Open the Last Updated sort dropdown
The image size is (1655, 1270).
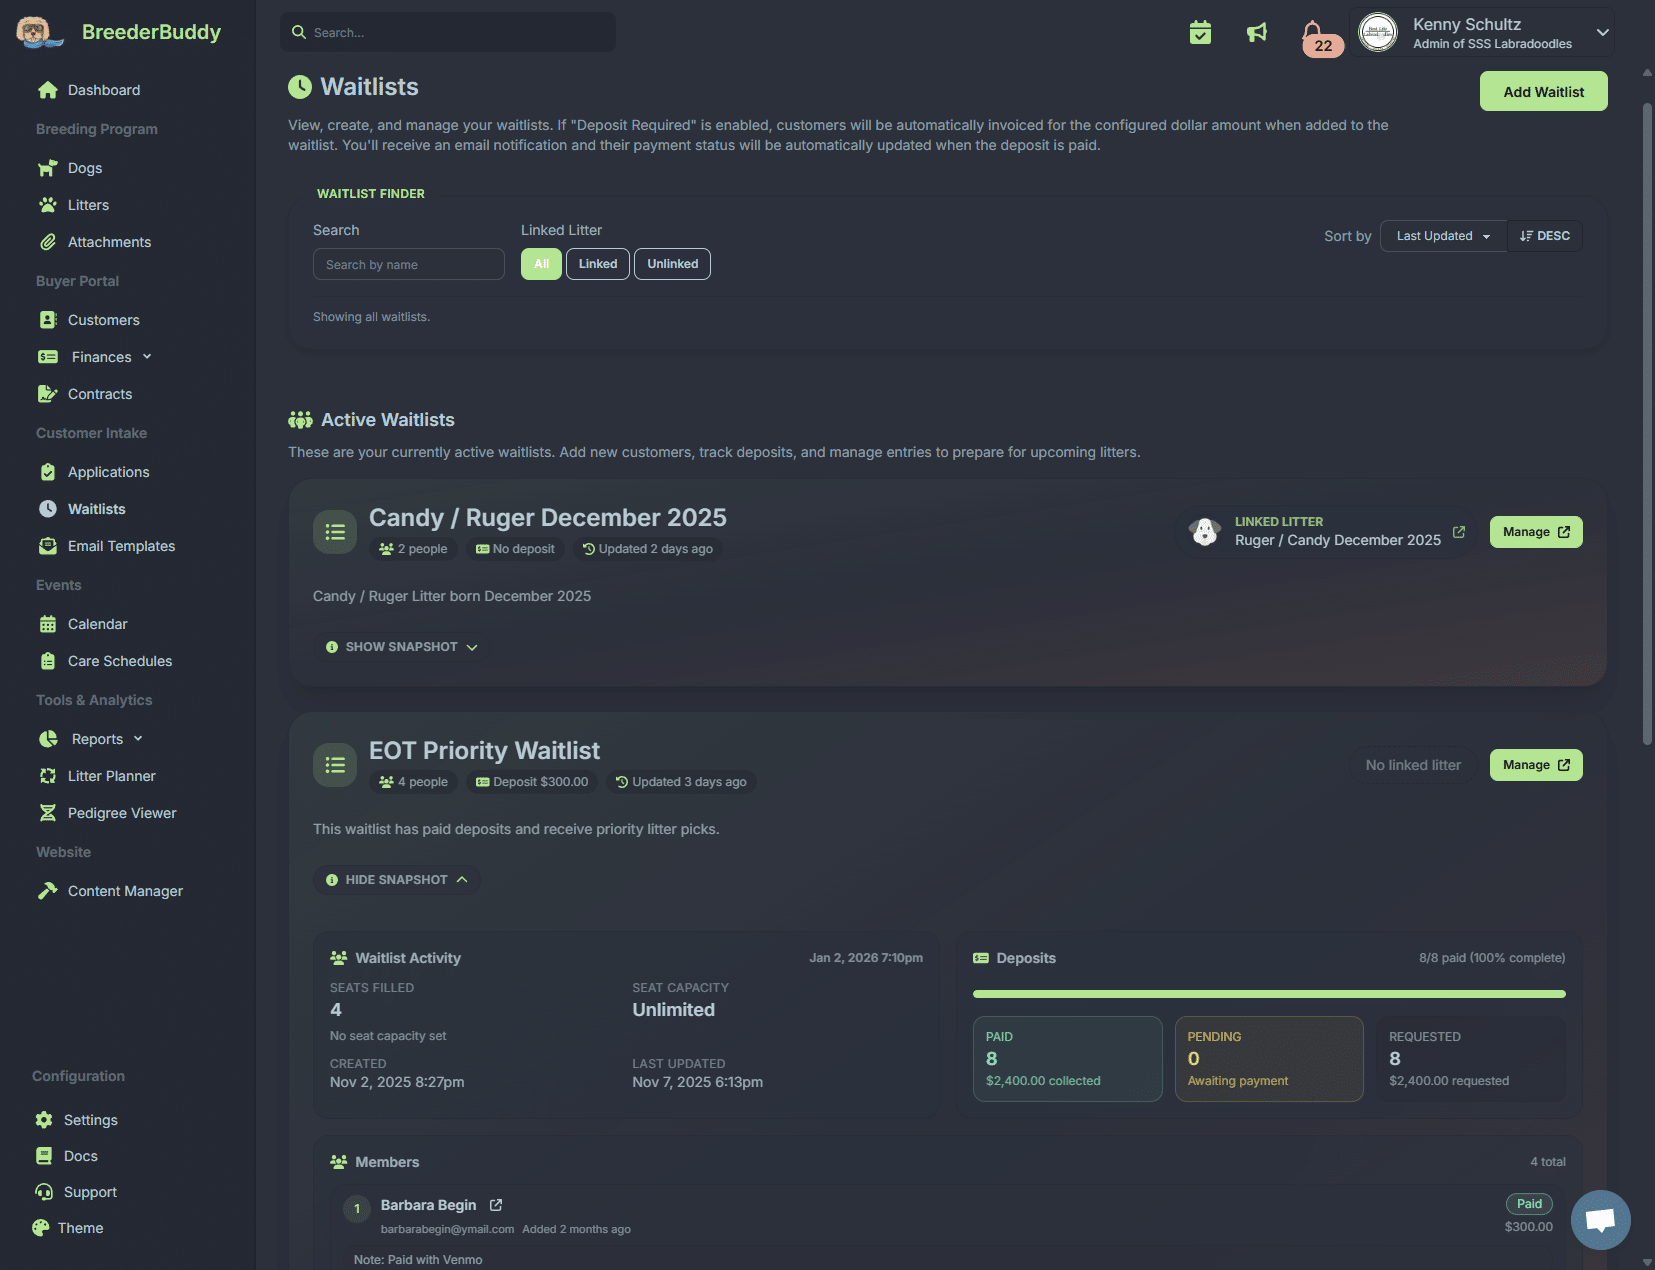point(1442,236)
